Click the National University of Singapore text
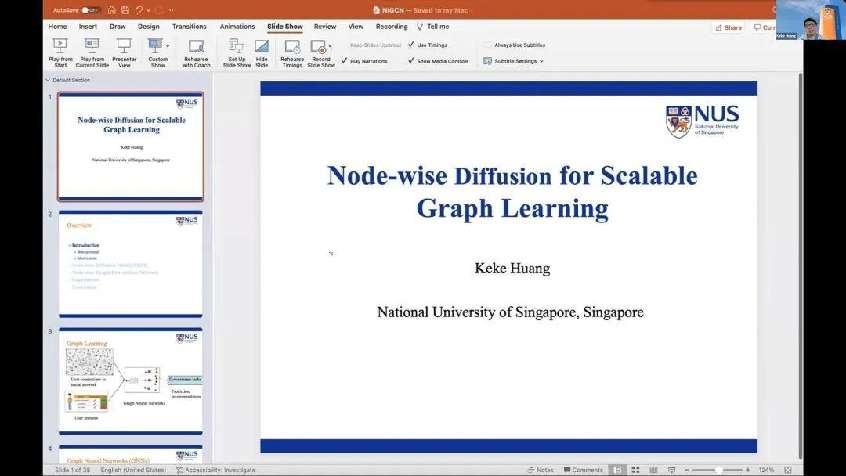 tap(510, 312)
